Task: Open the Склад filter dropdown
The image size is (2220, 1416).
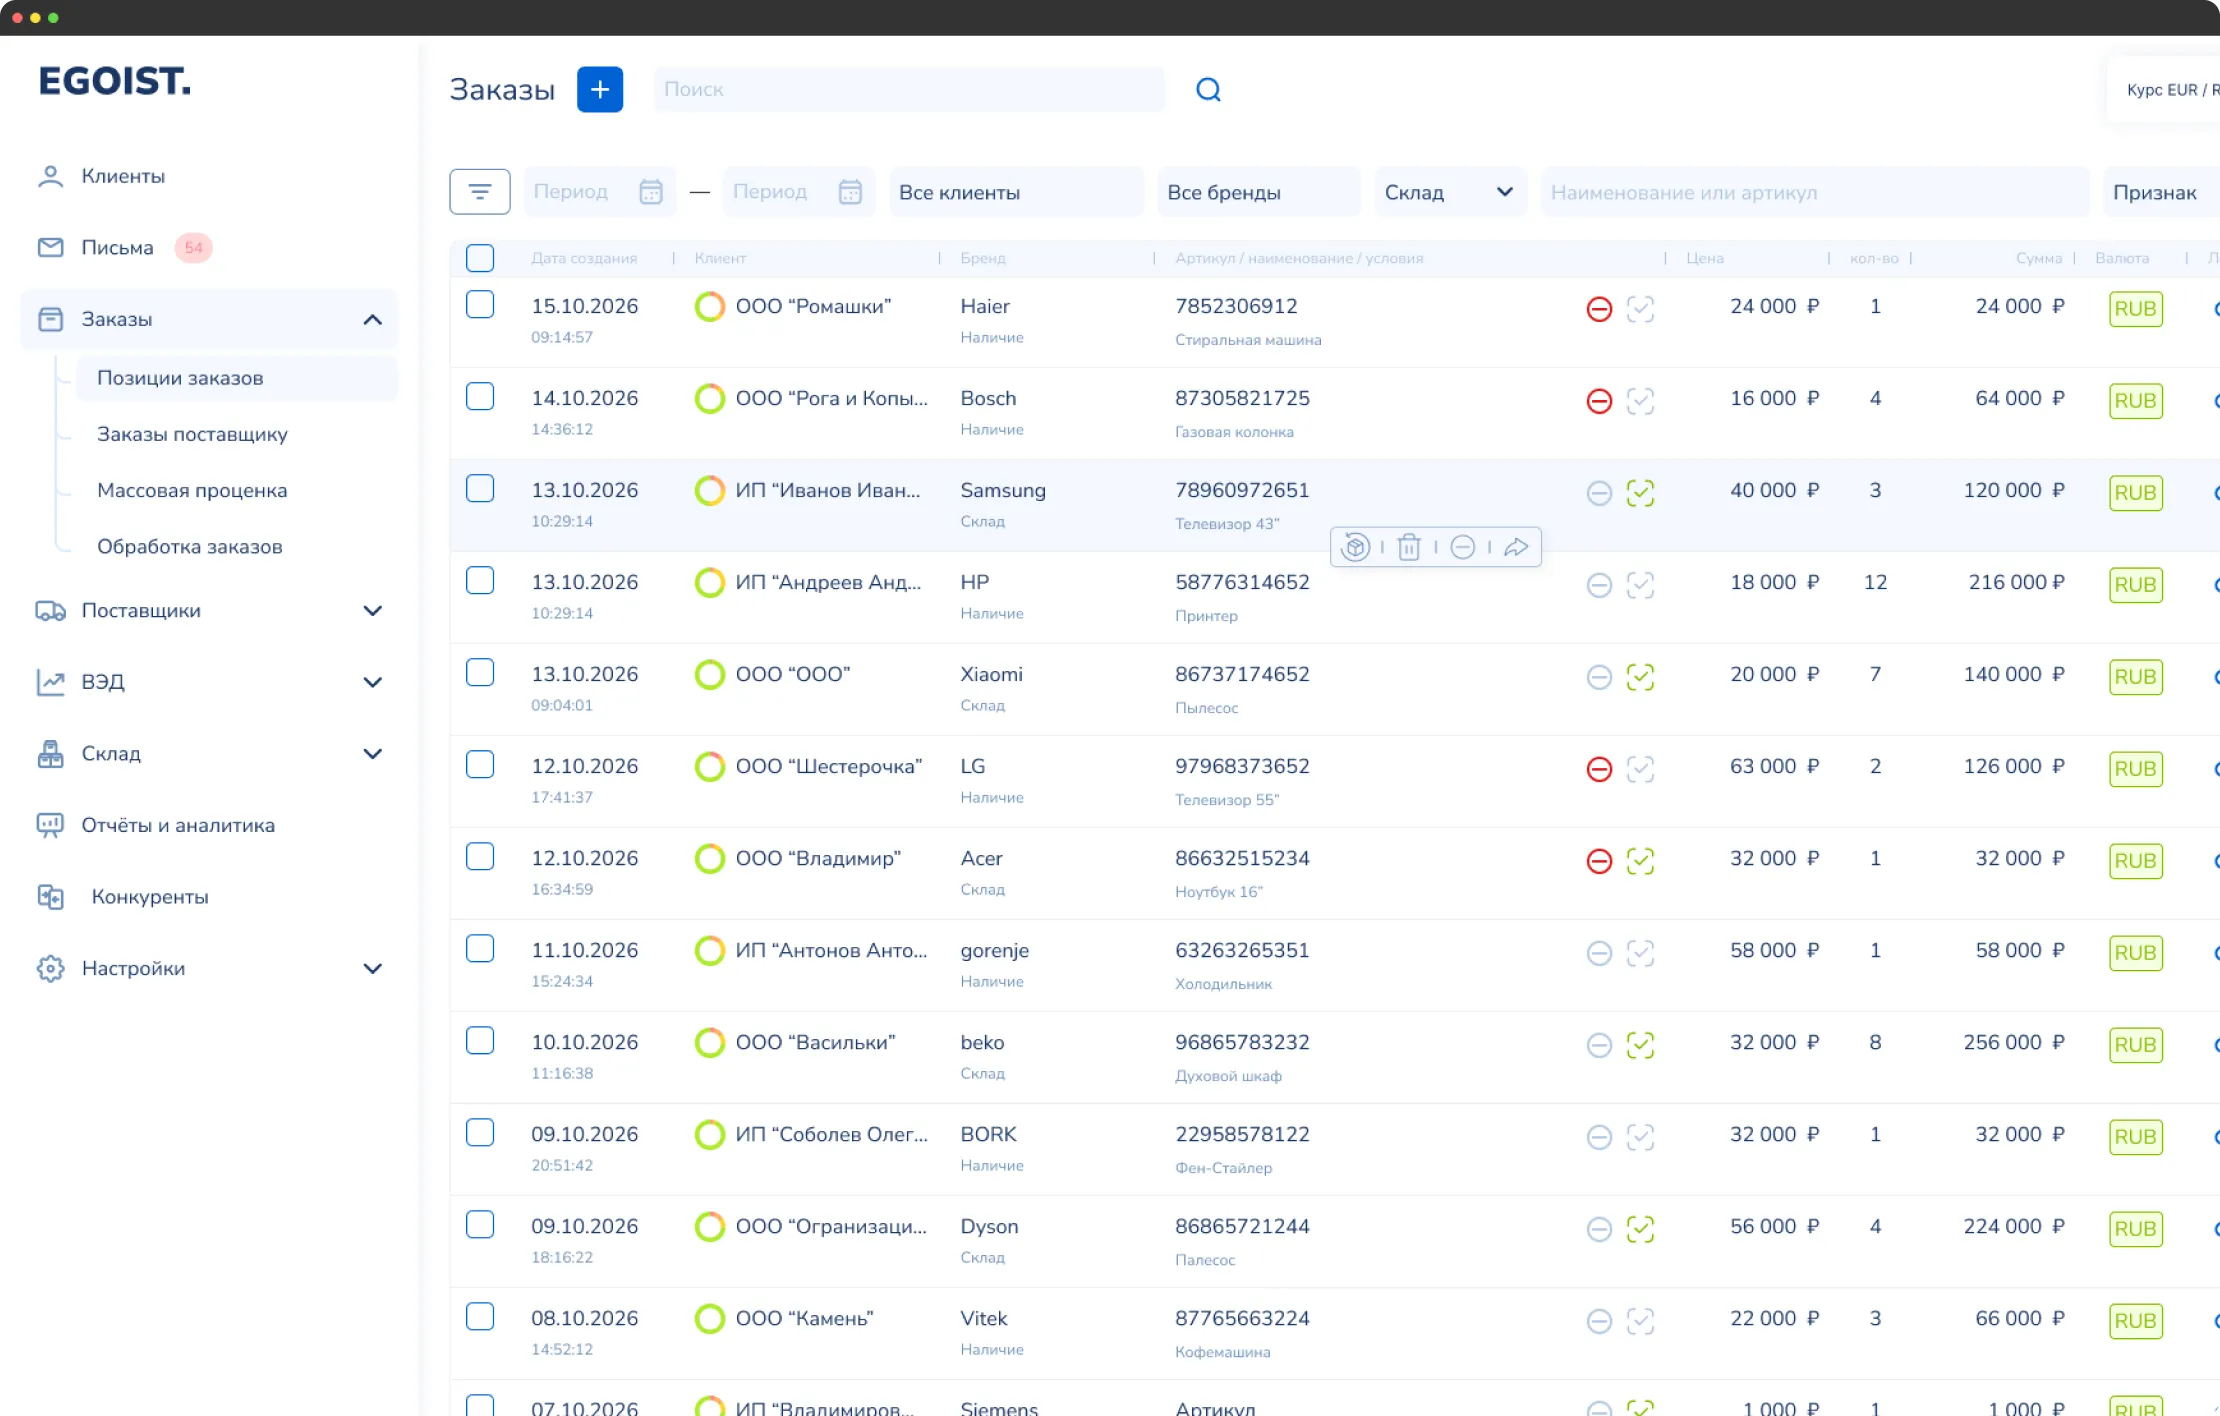Action: [1450, 192]
